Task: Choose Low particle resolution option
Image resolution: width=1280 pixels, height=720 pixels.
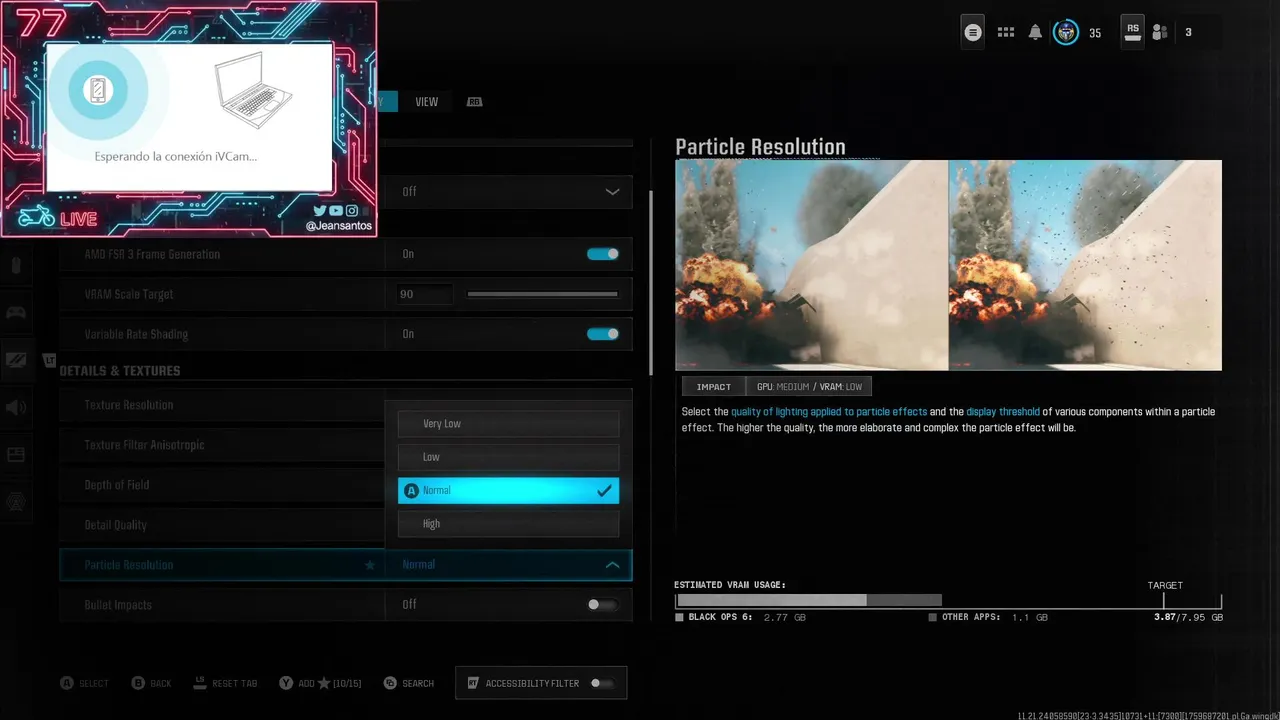Action: 508,457
